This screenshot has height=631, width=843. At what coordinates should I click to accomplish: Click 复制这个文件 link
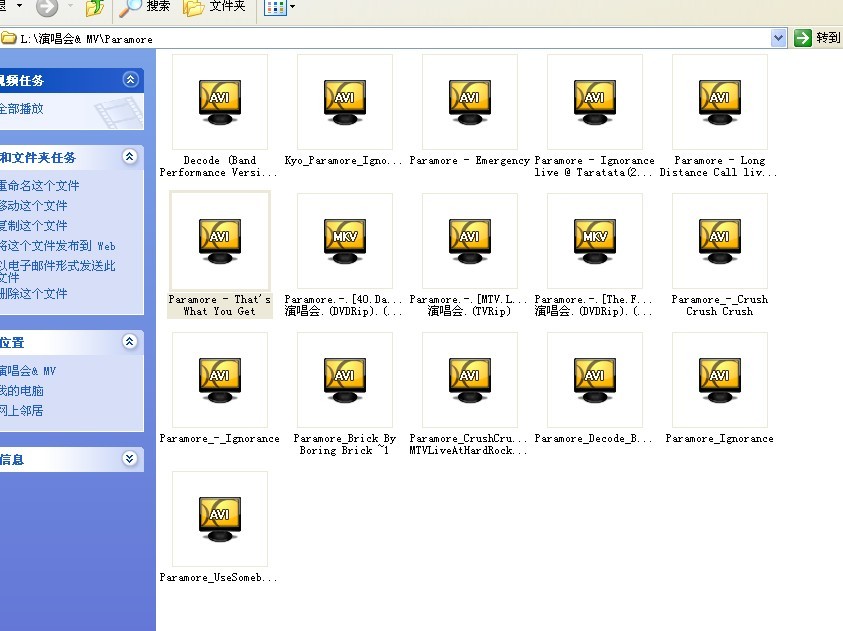(x=33, y=226)
